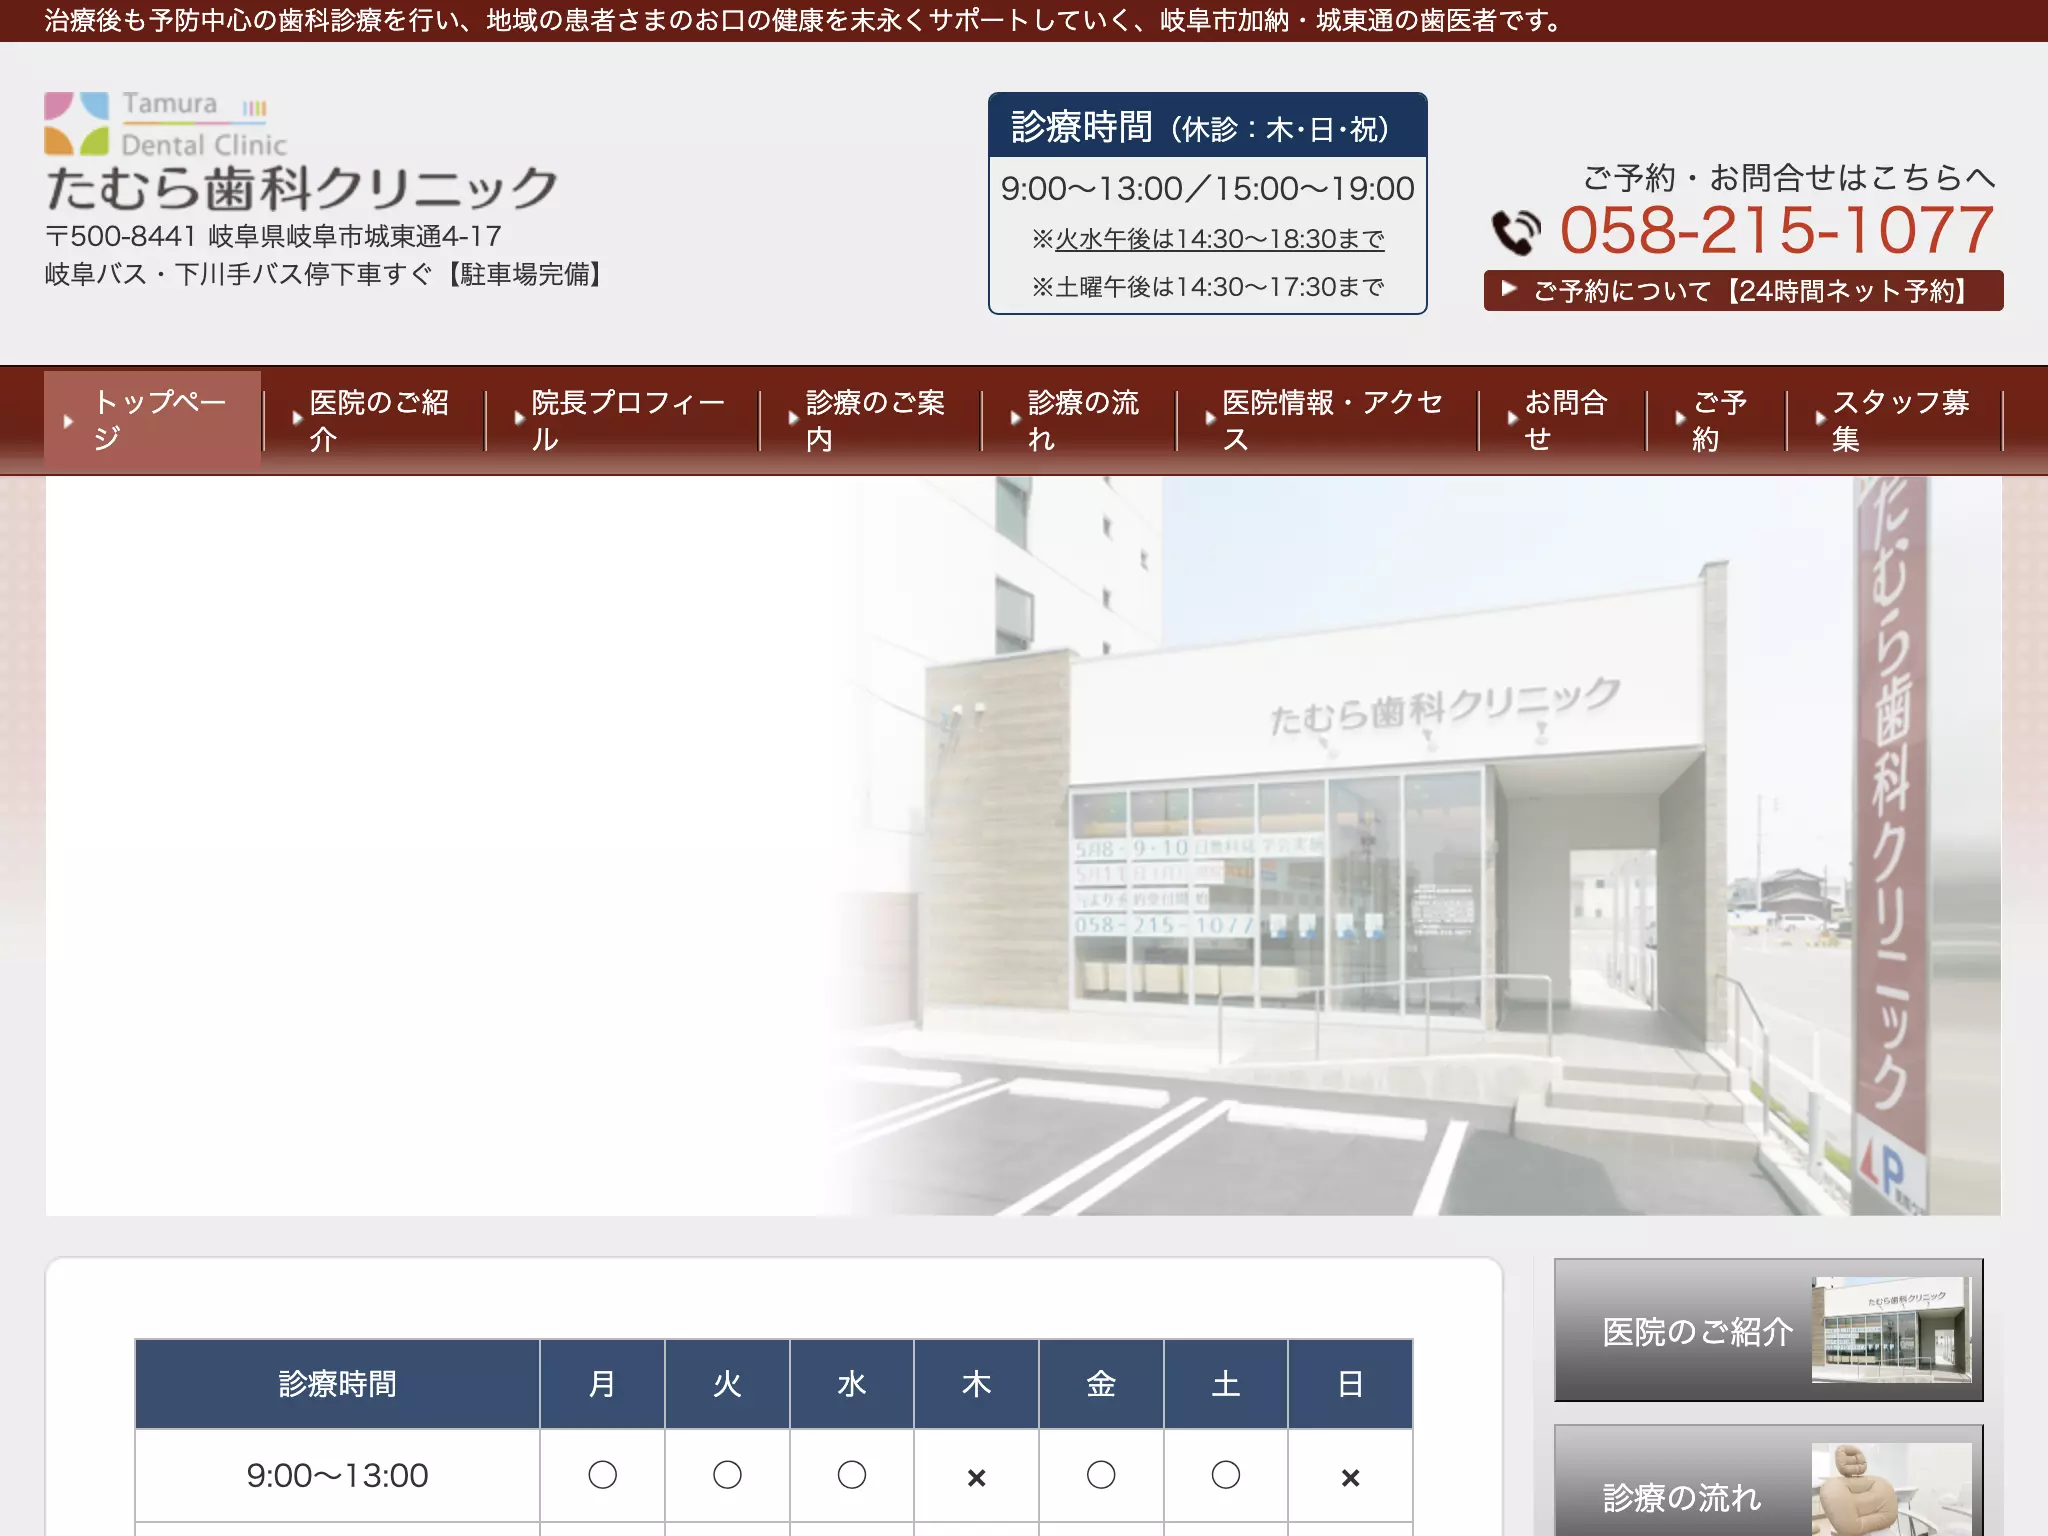The width and height of the screenshot is (2048, 1536).
Task: Click the 診療時間 box header
Action: (x=1207, y=127)
